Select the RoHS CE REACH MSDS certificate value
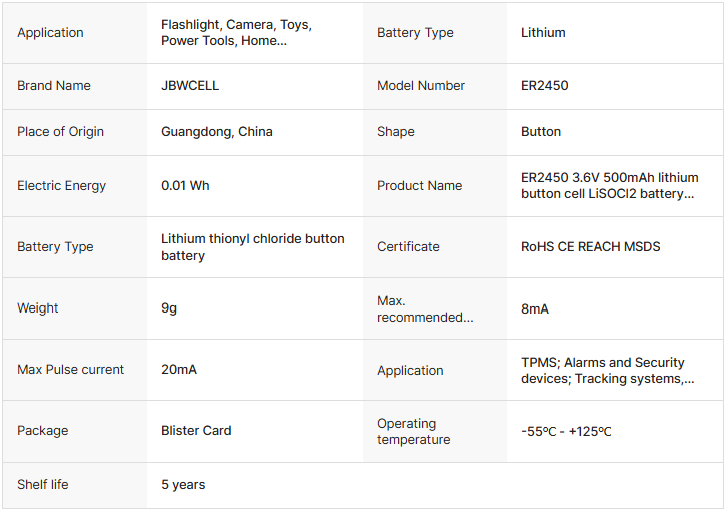The image size is (728, 514). (x=590, y=247)
